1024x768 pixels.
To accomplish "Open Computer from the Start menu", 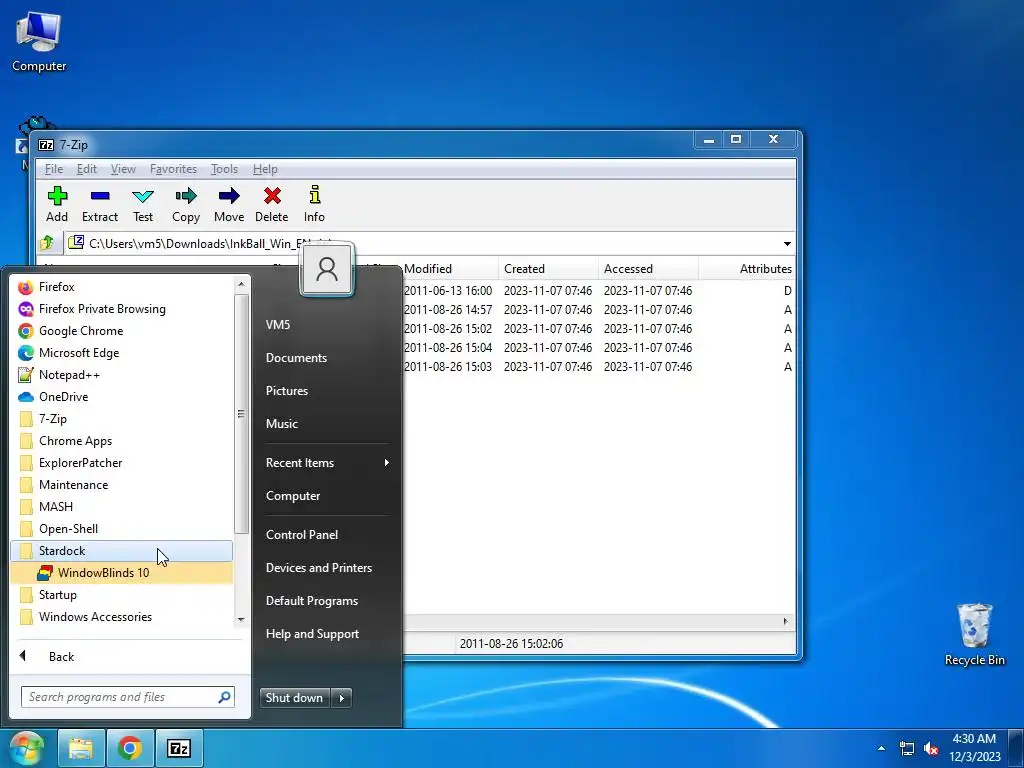I will pyautogui.click(x=293, y=496).
